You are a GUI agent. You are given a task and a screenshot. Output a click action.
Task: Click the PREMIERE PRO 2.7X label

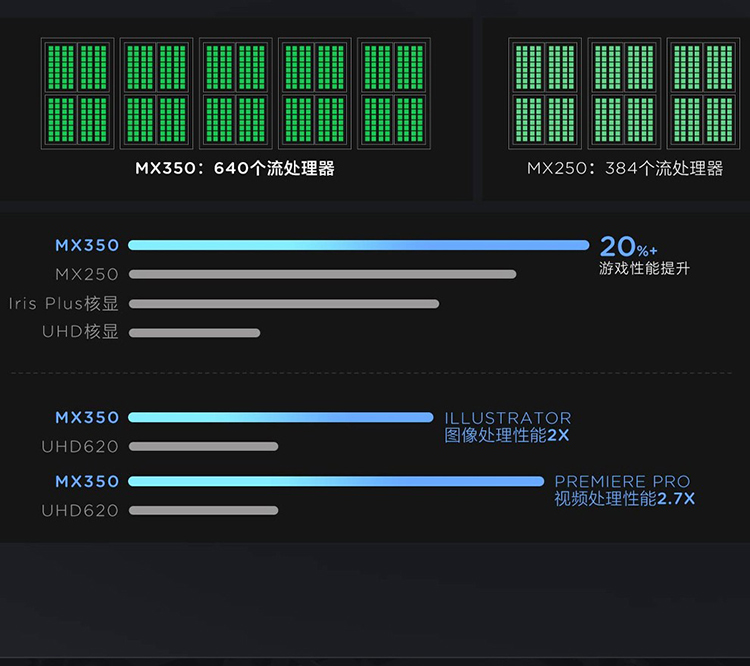click(625, 490)
